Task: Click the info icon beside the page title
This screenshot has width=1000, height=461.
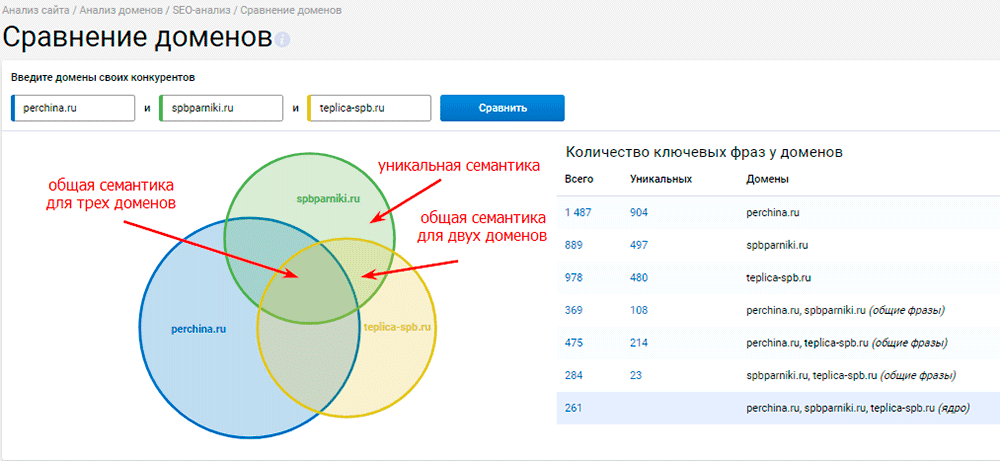Action: coord(283,41)
